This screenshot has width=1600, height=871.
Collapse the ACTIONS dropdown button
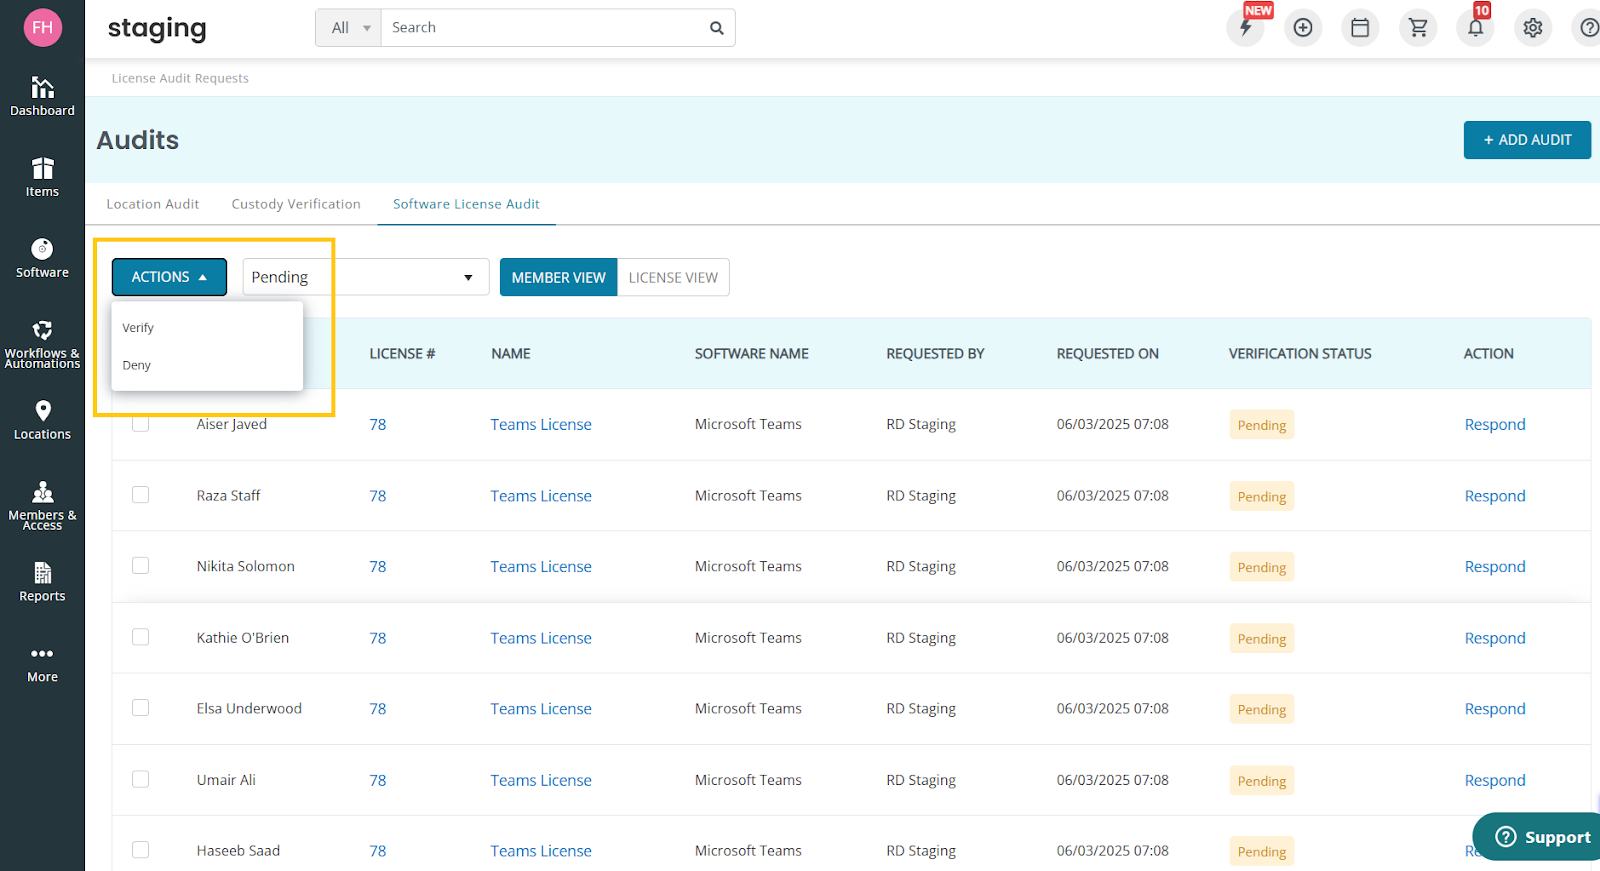(x=169, y=277)
